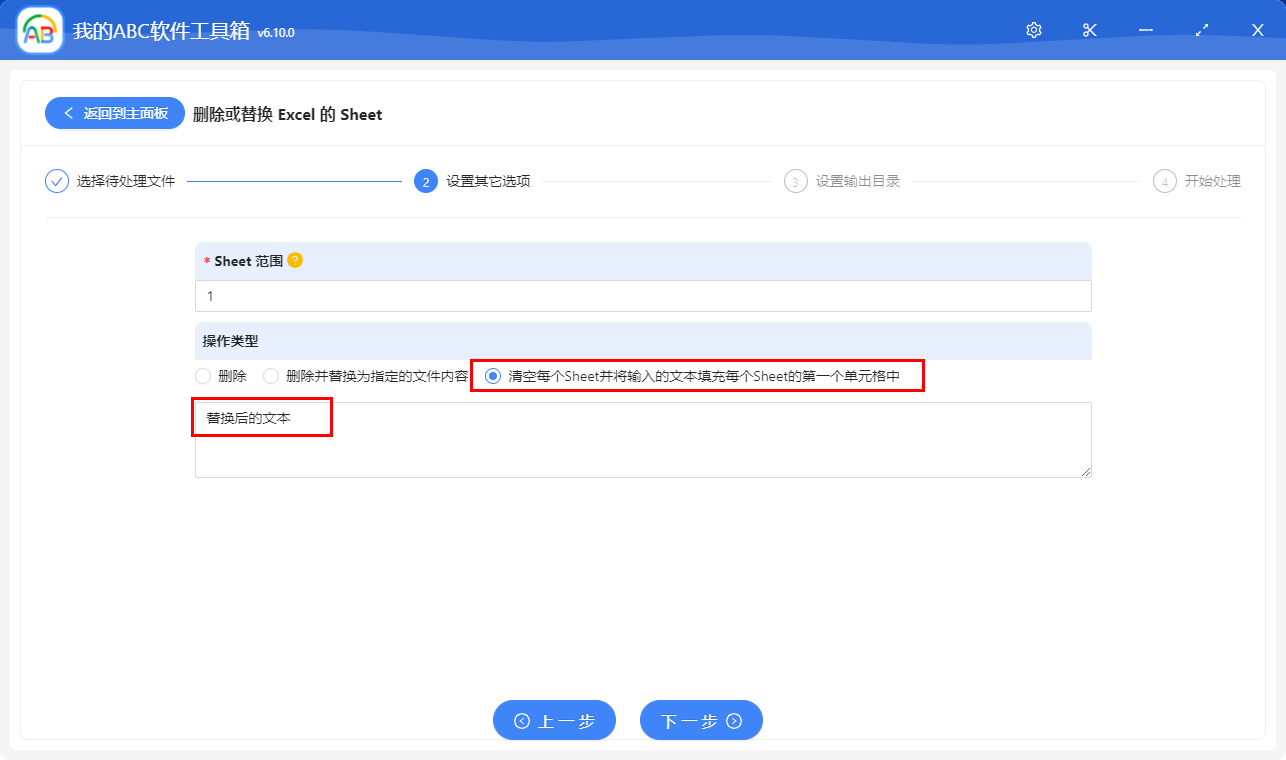Click the 下一步 button

point(701,719)
